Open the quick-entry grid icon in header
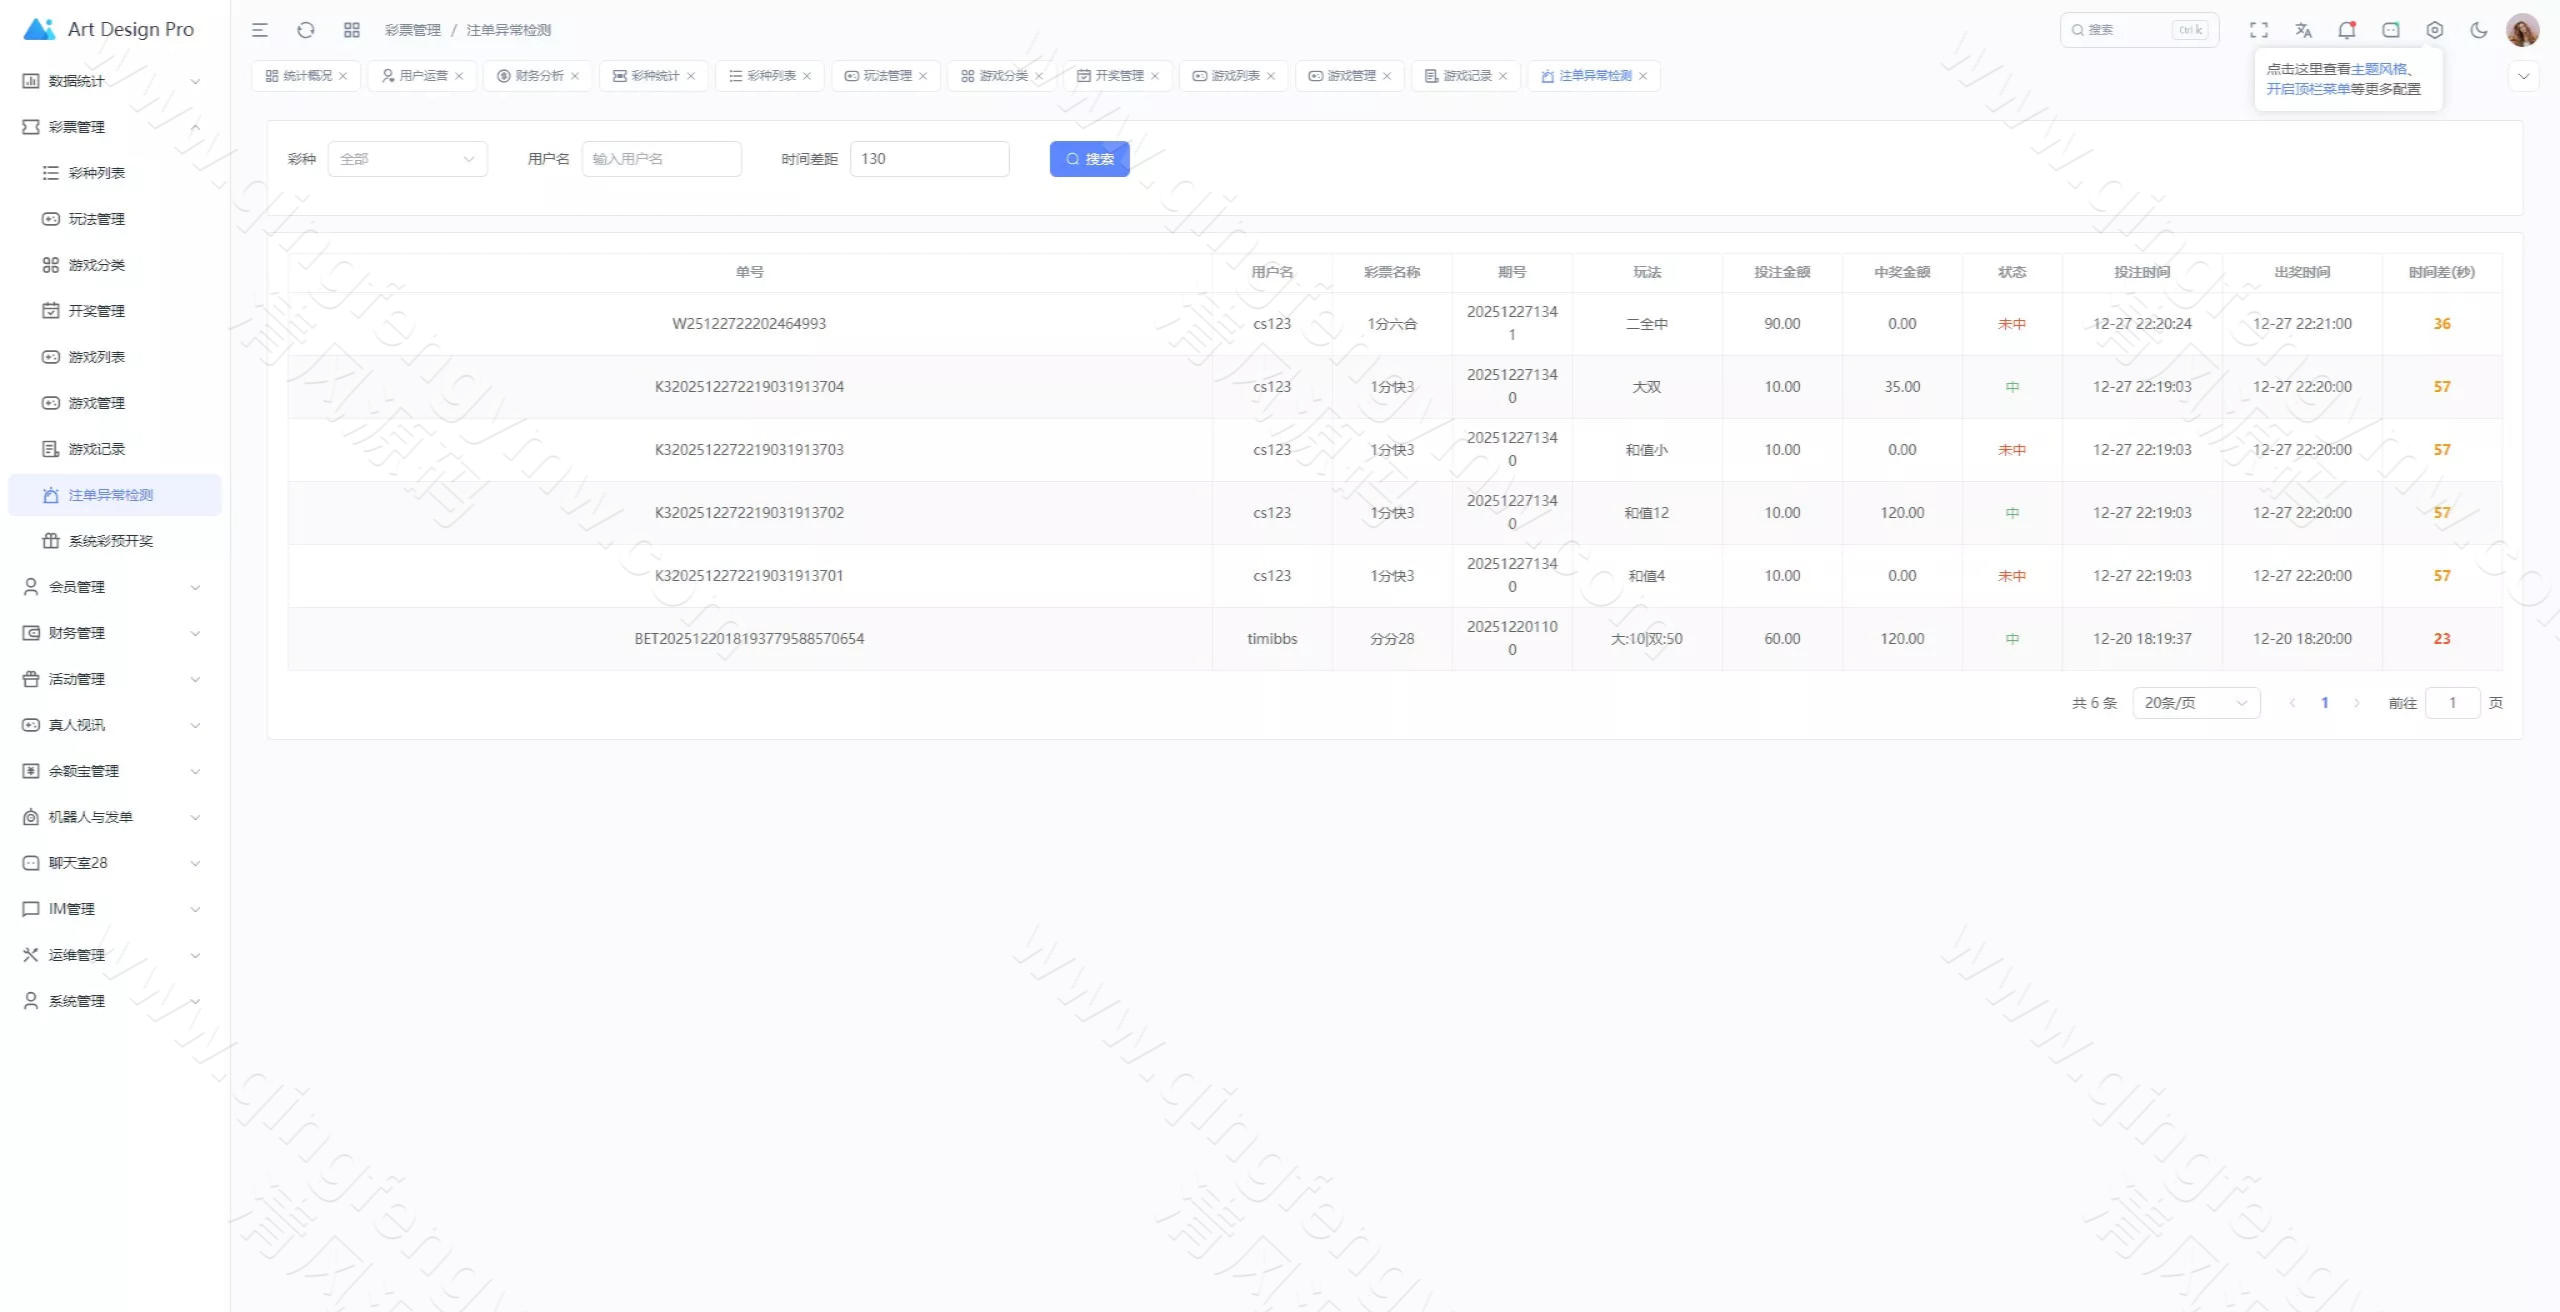This screenshot has height=1312, width=2560. pos(352,30)
